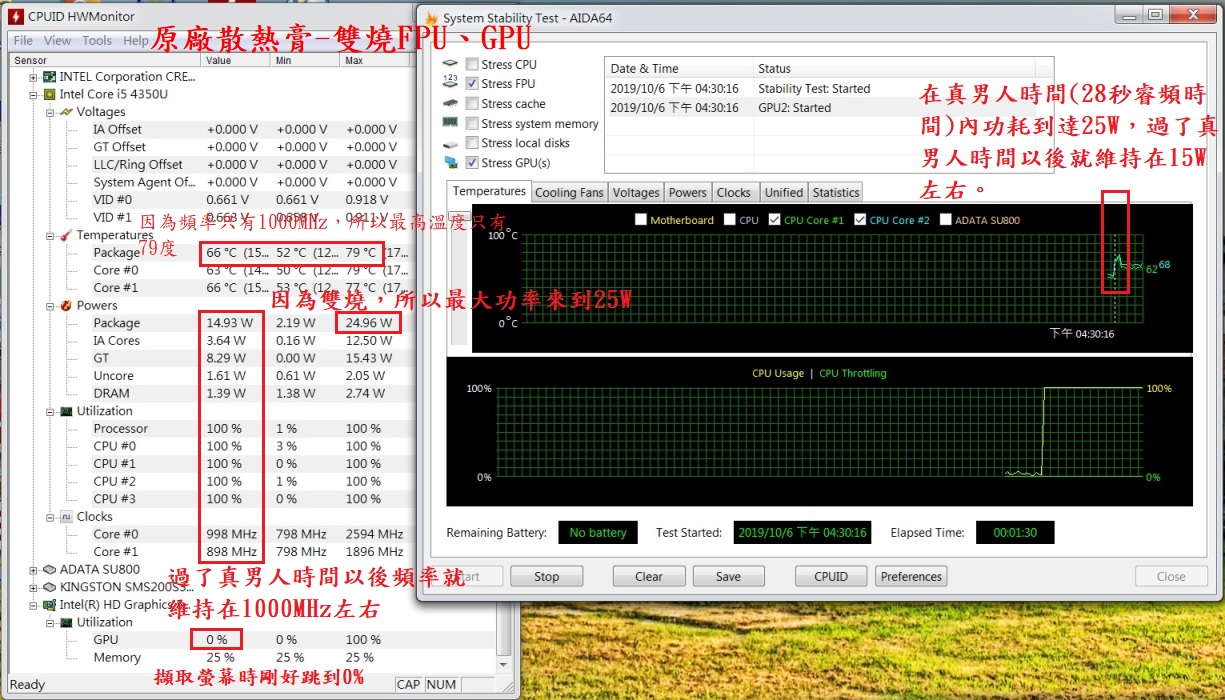The width and height of the screenshot is (1225, 700).
Task: Click the Clear button
Action: 649,577
